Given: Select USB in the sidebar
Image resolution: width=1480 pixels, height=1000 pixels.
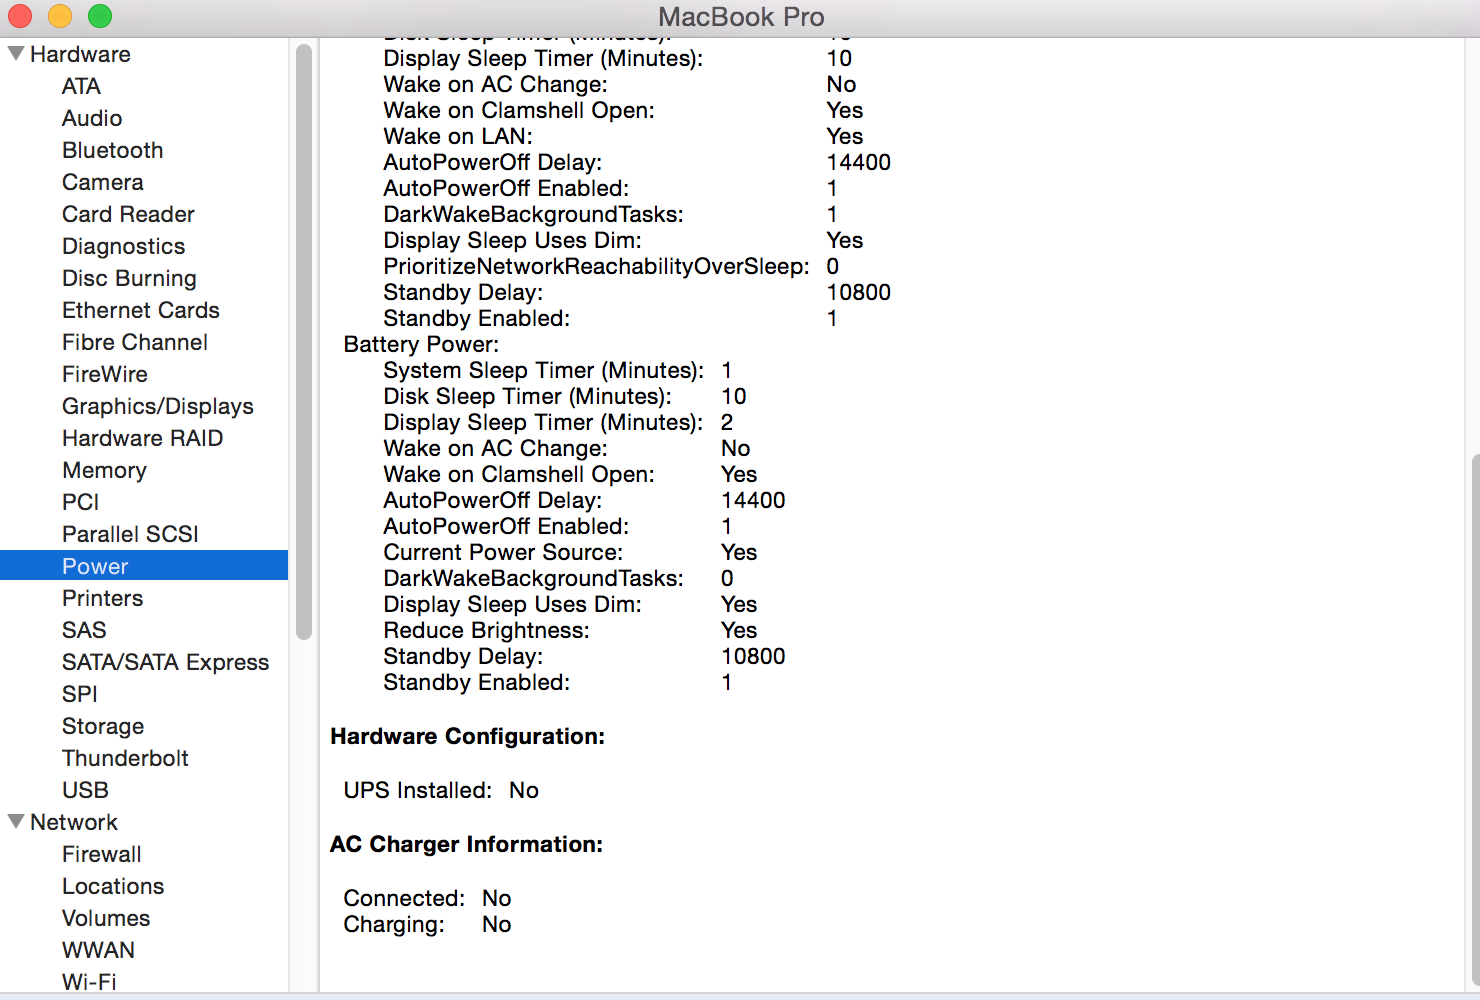Looking at the screenshot, I should pos(85,790).
